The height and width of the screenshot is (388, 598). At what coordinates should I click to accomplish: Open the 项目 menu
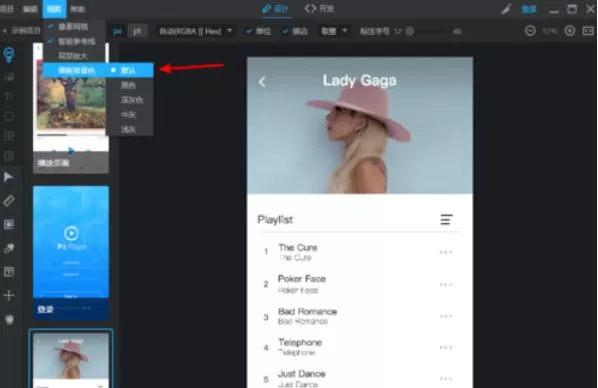pos(7,9)
